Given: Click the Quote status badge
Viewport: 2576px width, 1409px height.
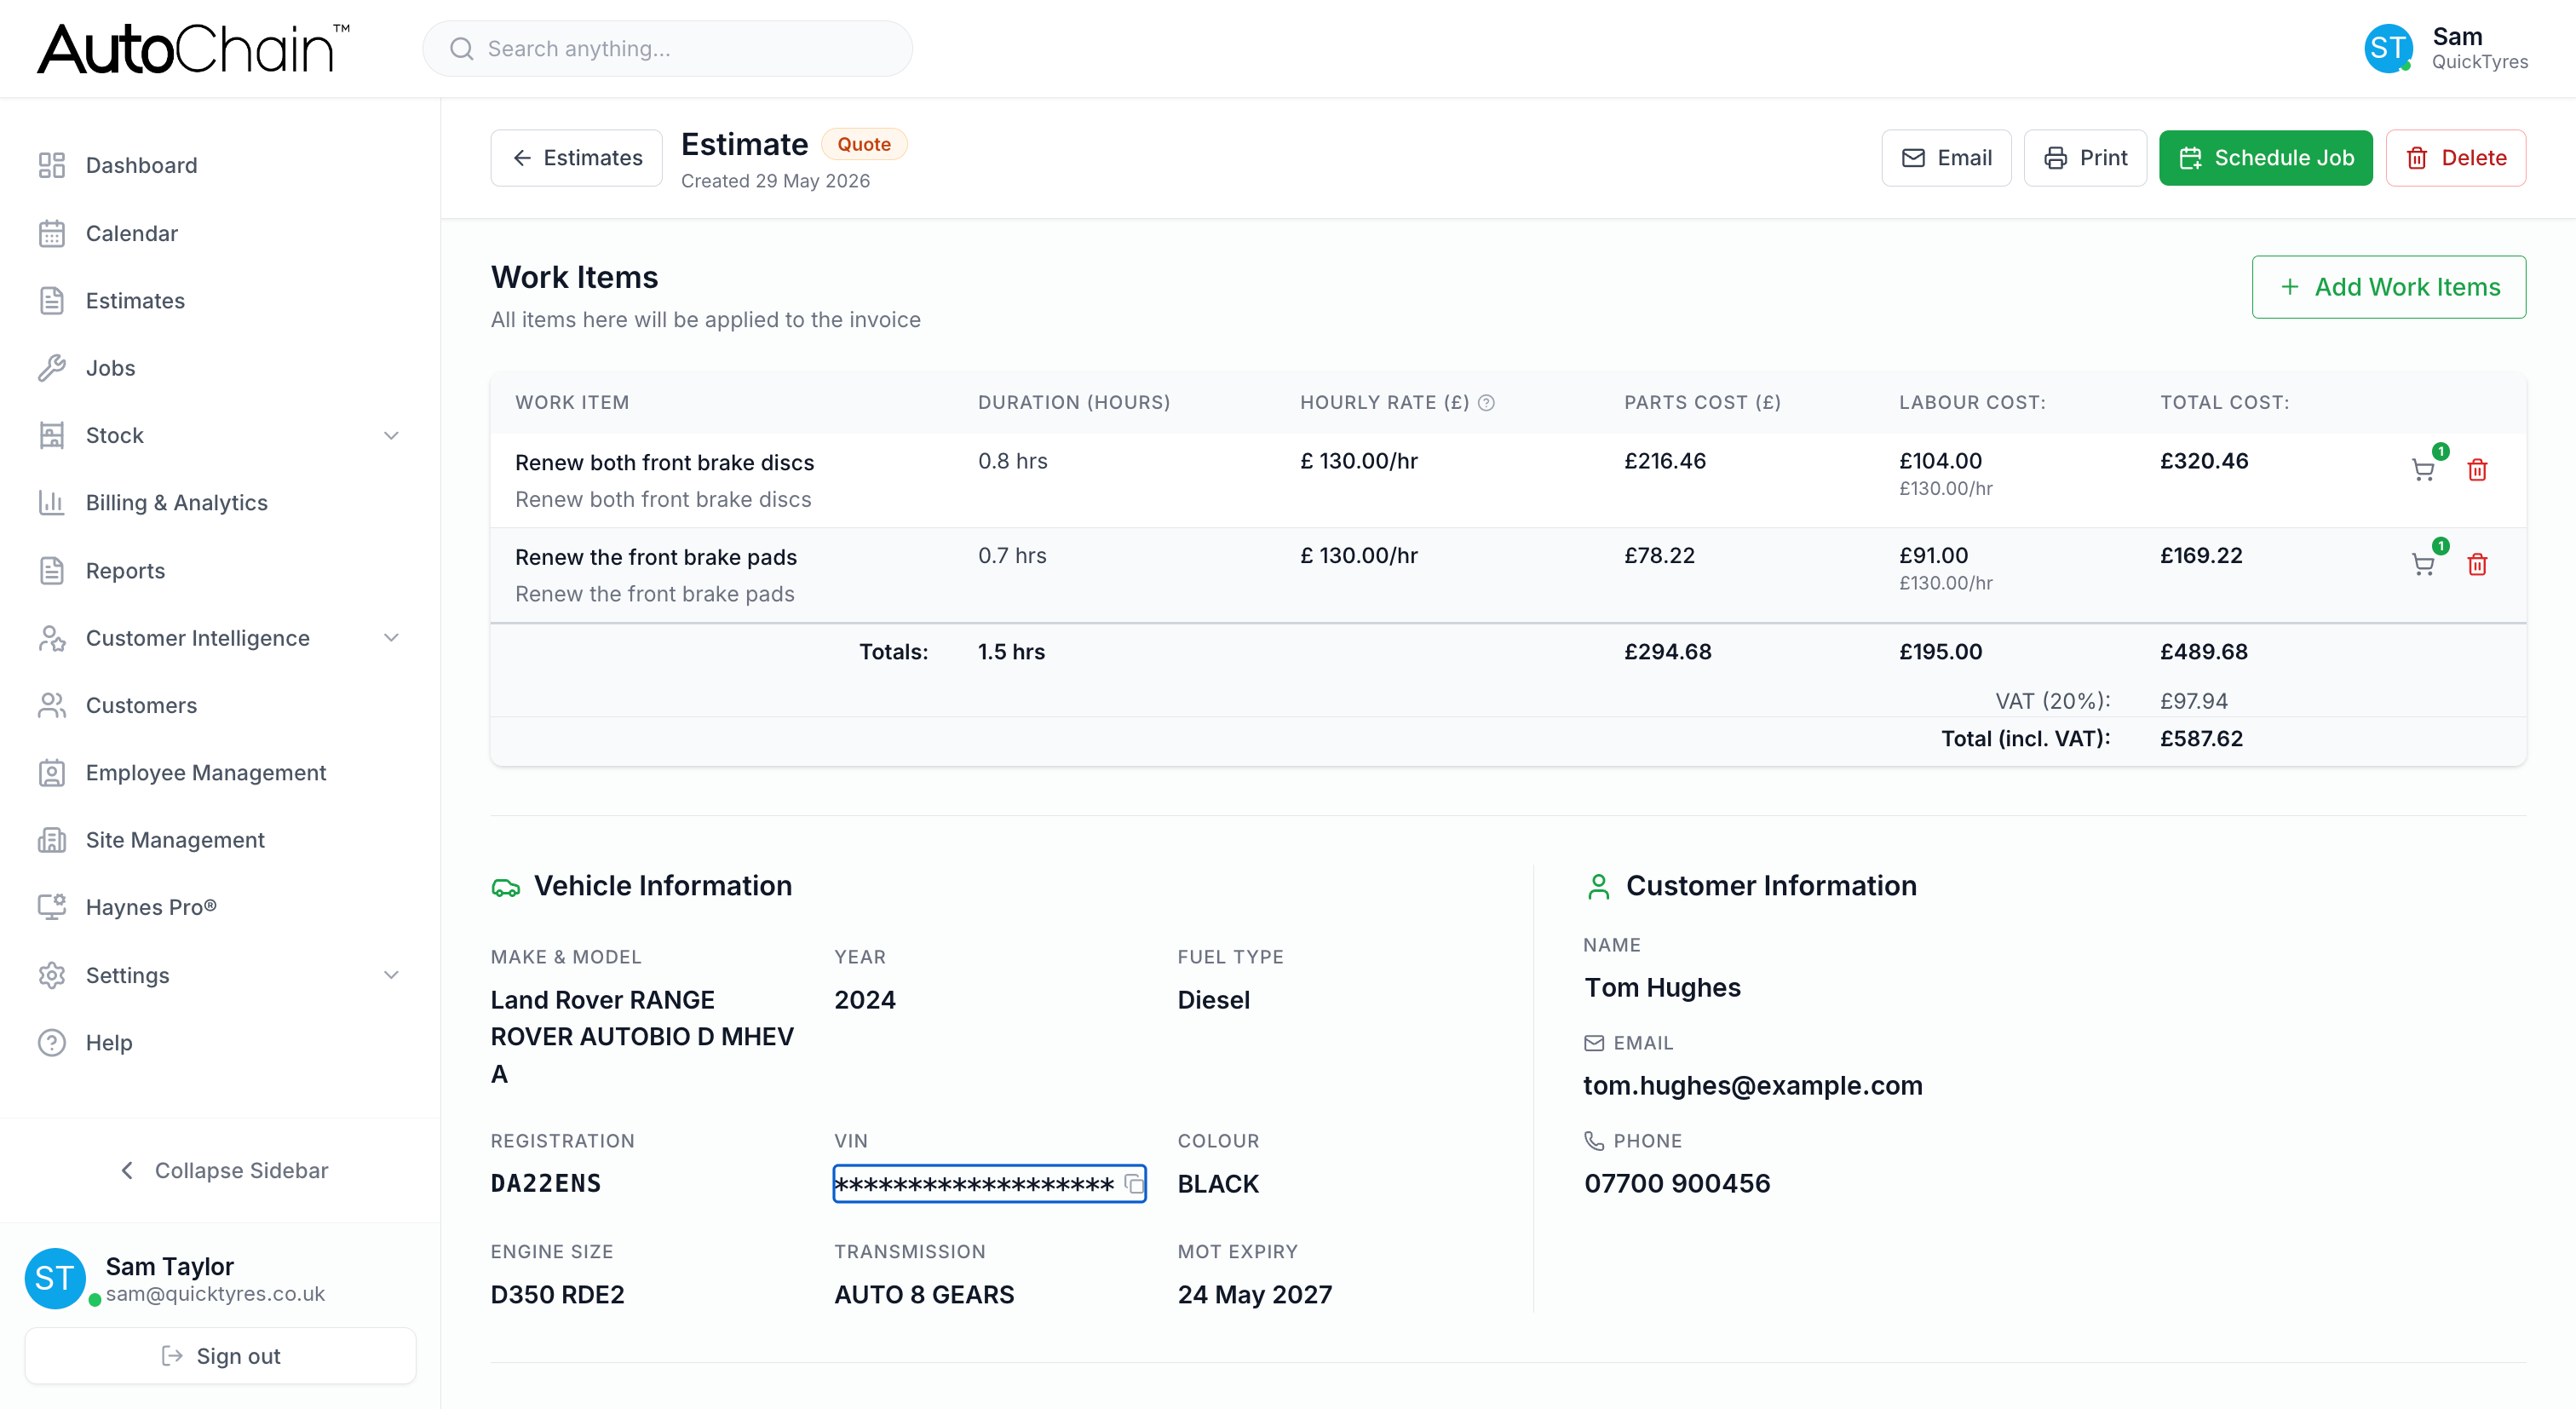Looking at the screenshot, I should tap(864, 144).
